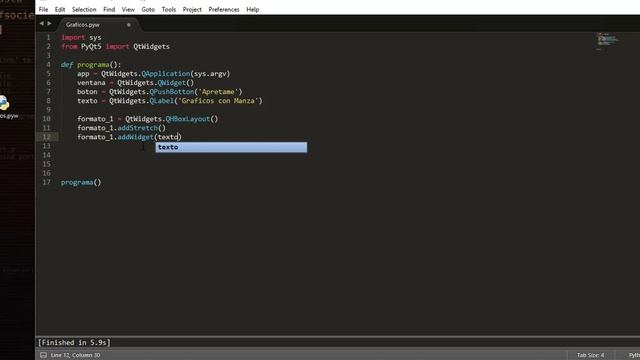Screen dimensions: 640x360
Task: Click 'Line 12, Column 30' status text
Action: [x=76, y=355]
